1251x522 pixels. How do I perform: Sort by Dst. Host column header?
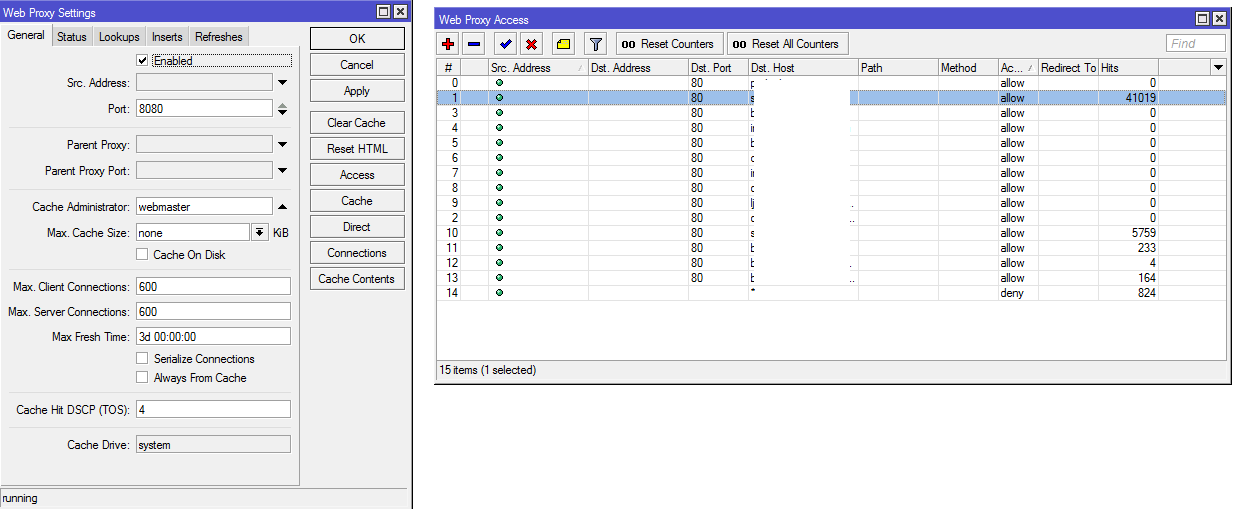coord(803,68)
